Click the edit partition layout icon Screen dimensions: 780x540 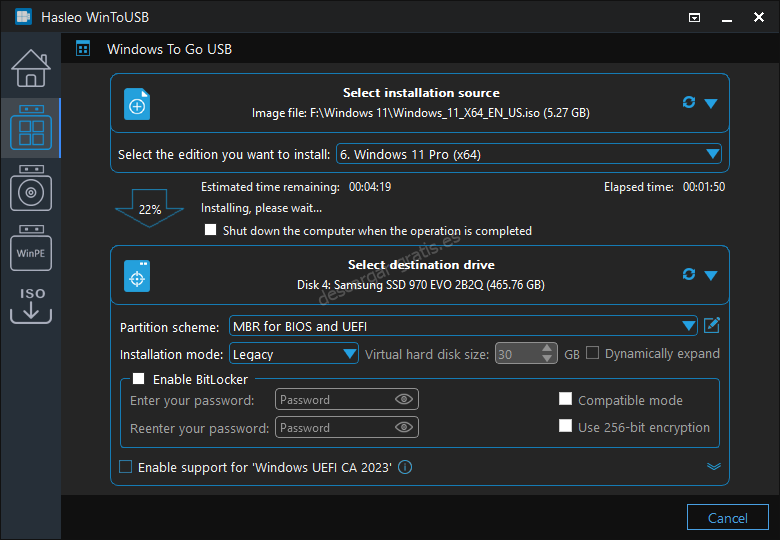point(712,326)
